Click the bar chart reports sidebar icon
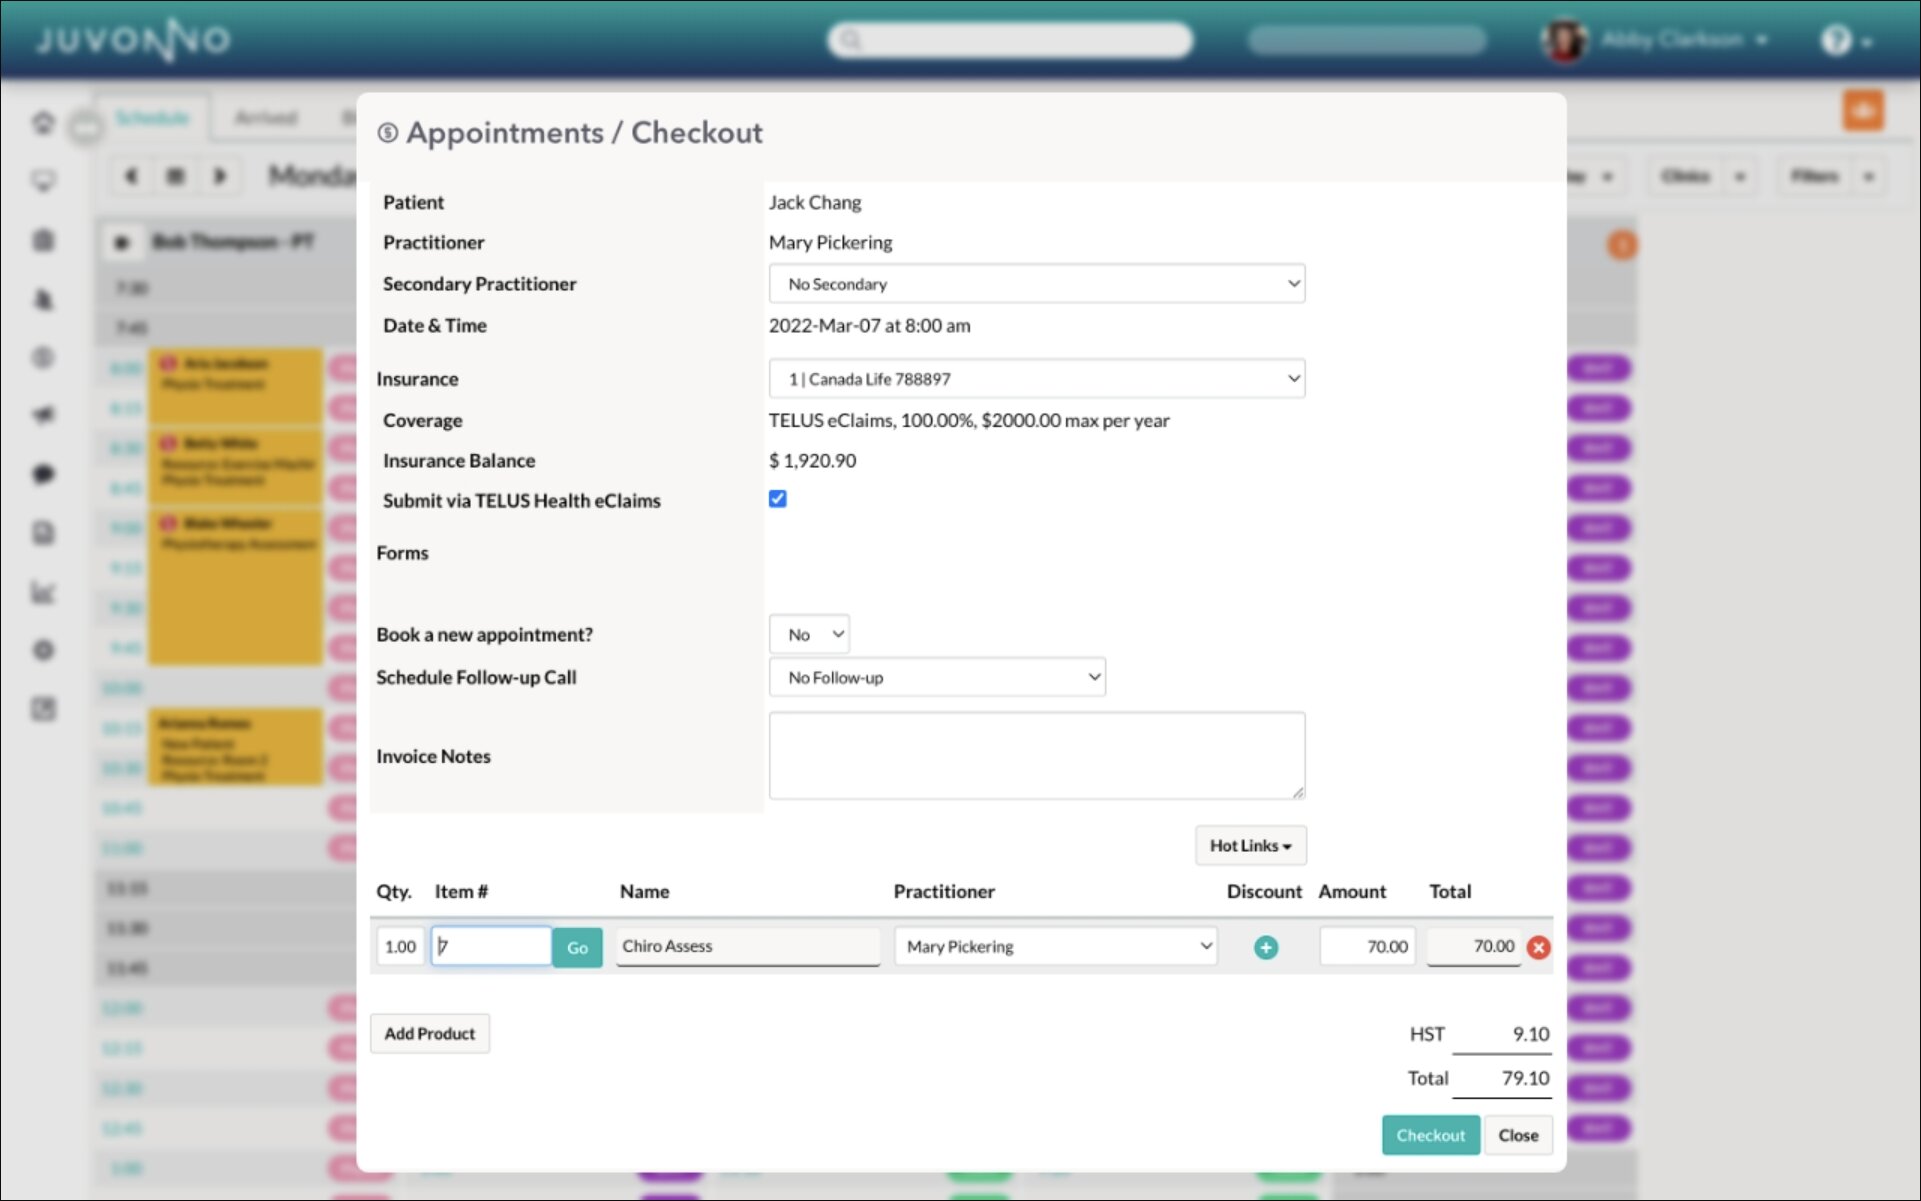 [43, 592]
